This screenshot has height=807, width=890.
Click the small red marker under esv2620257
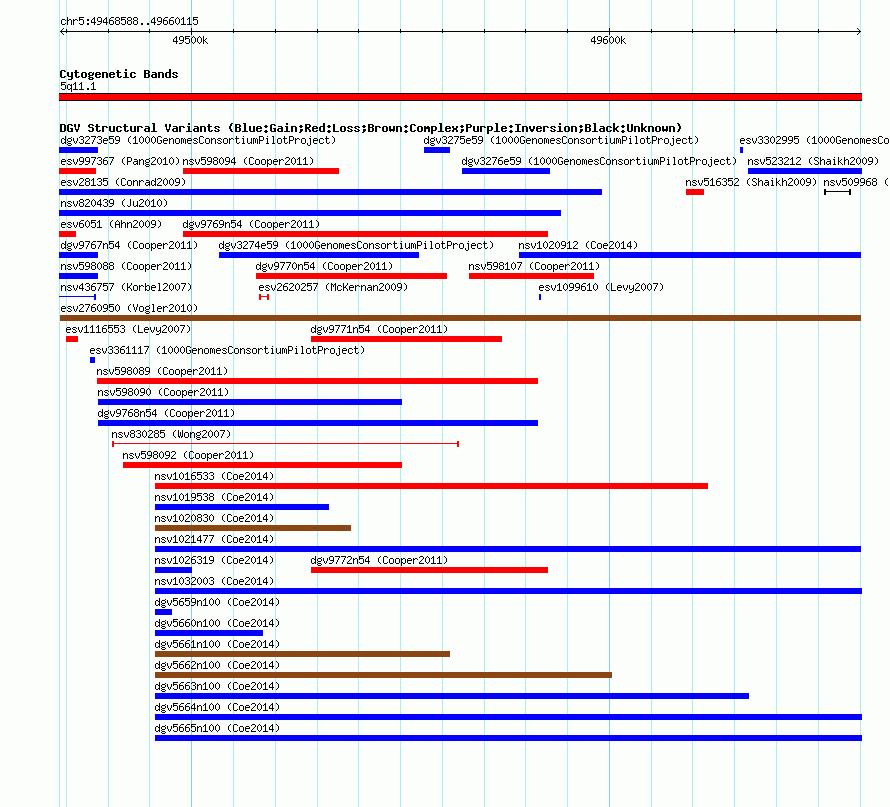coord(264,297)
